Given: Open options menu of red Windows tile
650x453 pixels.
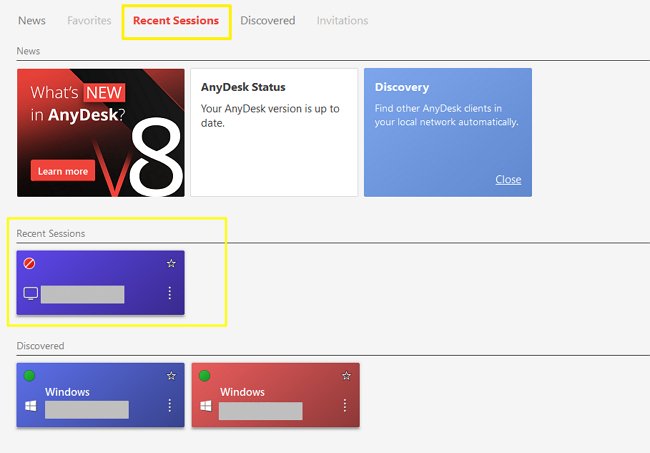Looking at the screenshot, I should [x=345, y=405].
